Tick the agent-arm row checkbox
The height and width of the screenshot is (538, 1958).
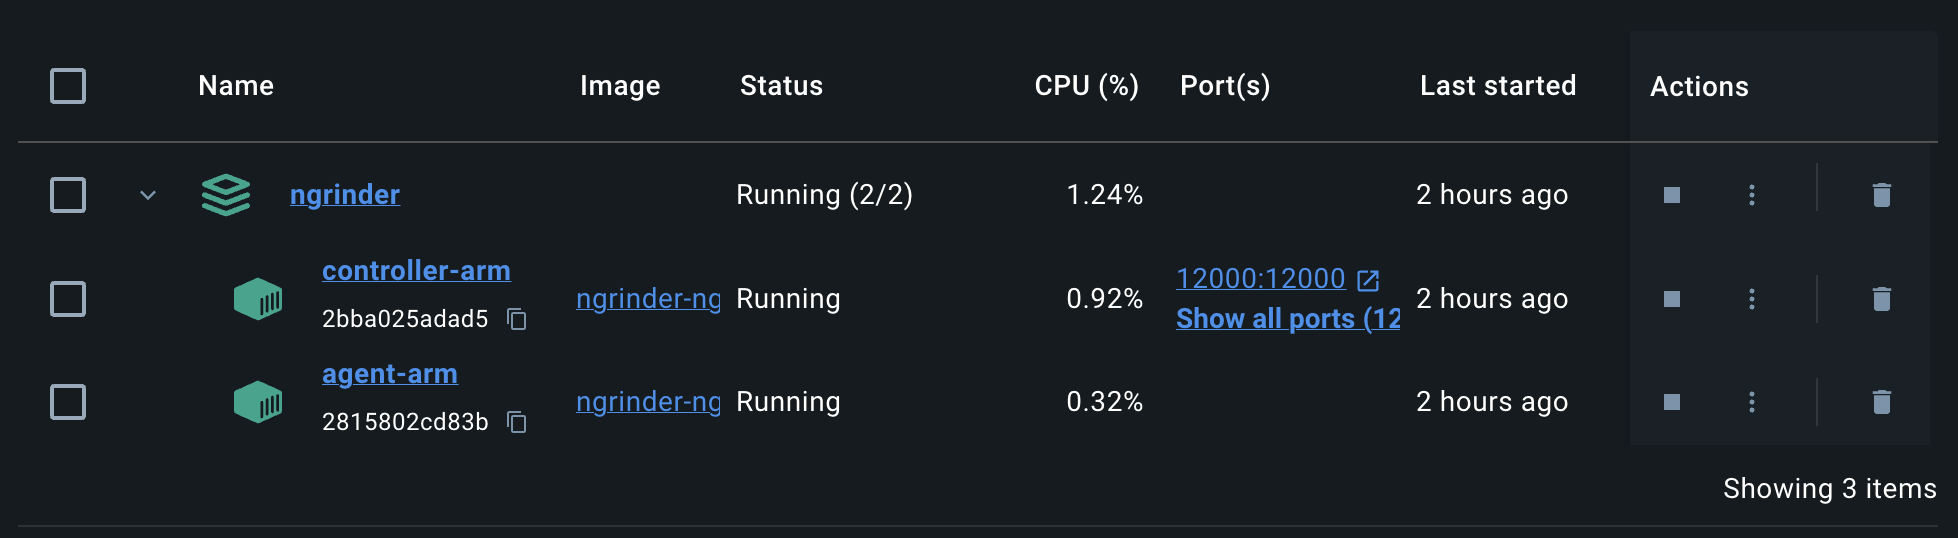pos(68,402)
